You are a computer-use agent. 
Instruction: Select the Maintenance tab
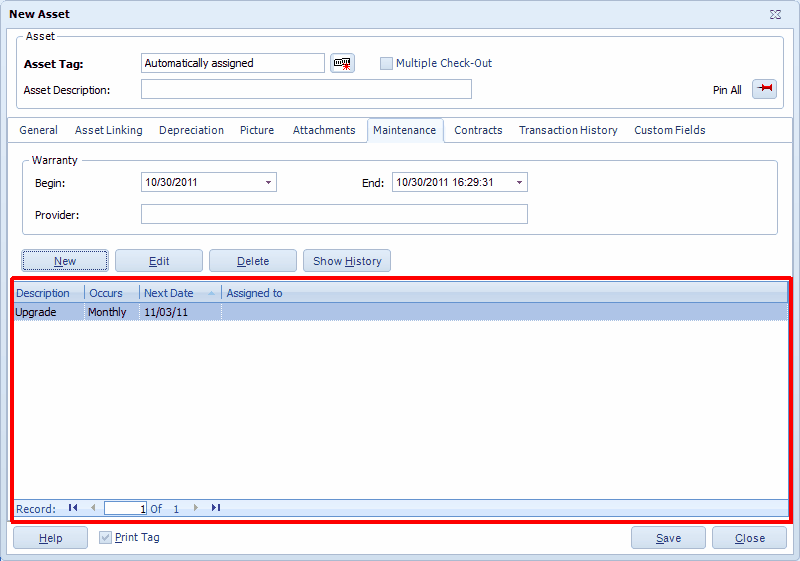coord(405,130)
